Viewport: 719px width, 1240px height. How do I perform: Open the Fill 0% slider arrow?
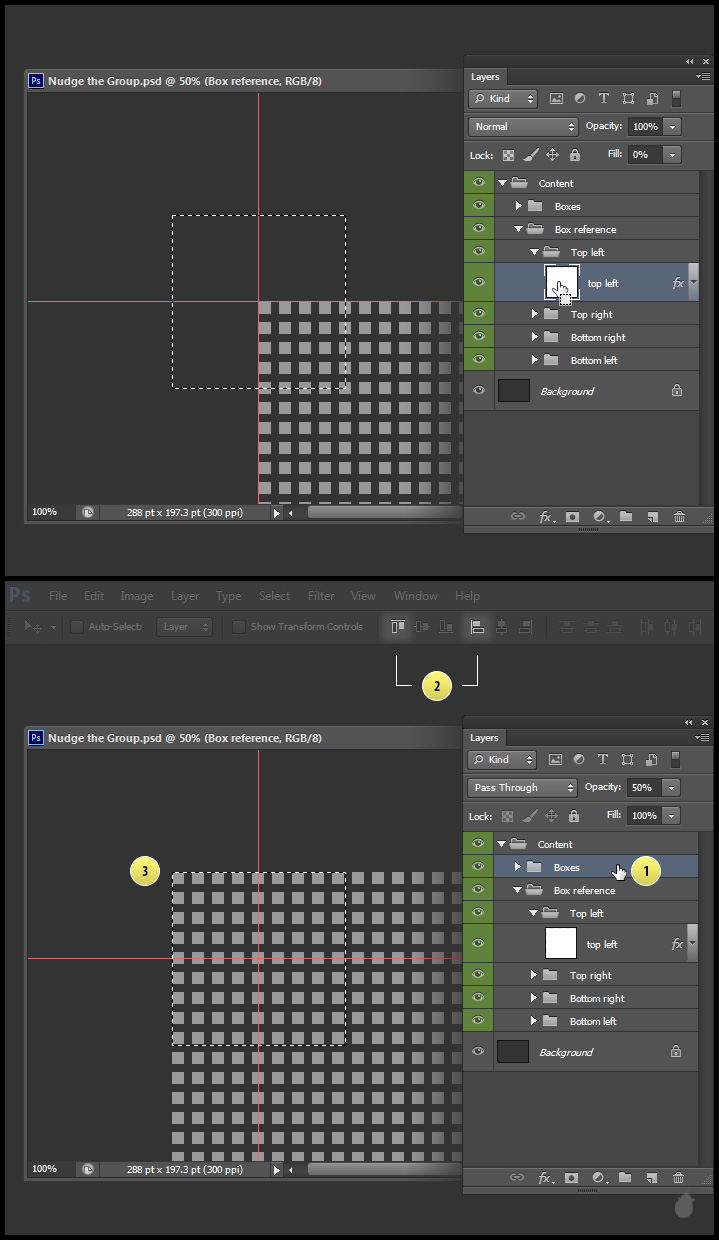click(671, 155)
